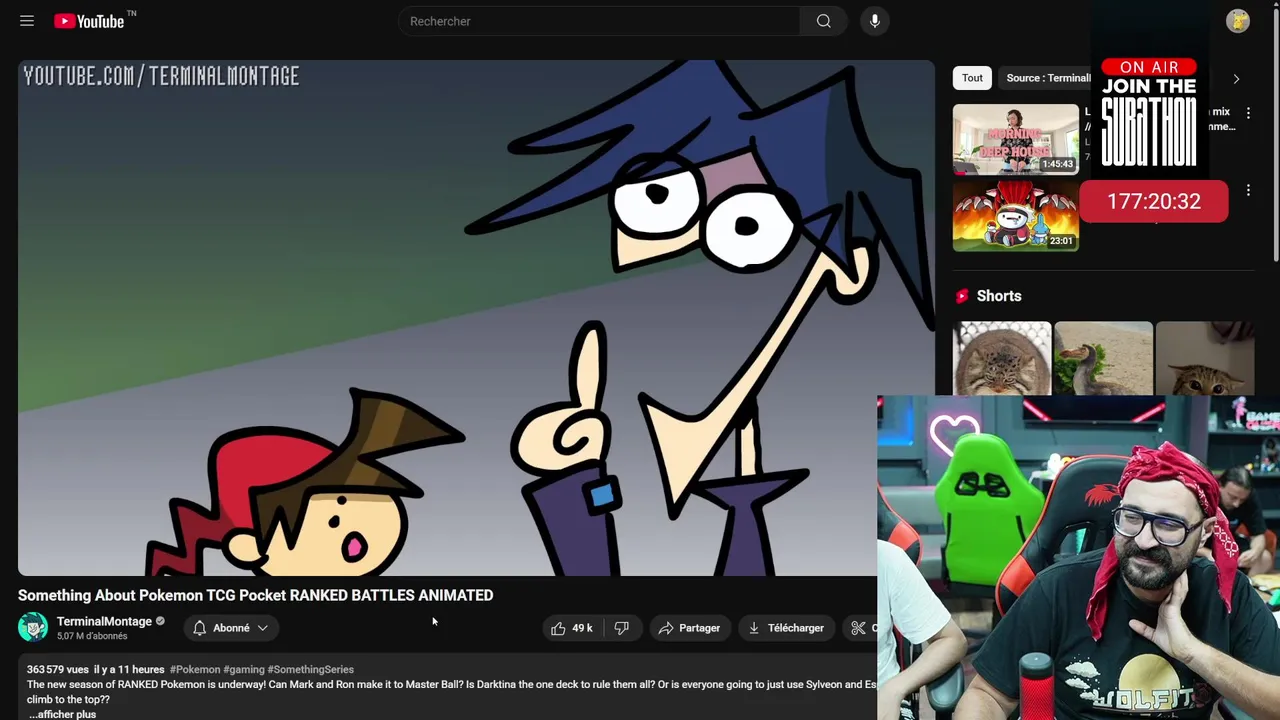Viewport: 1280px width, 720px height.
Task: Click the 363 579 vues view count
Action: pos(58,669)
